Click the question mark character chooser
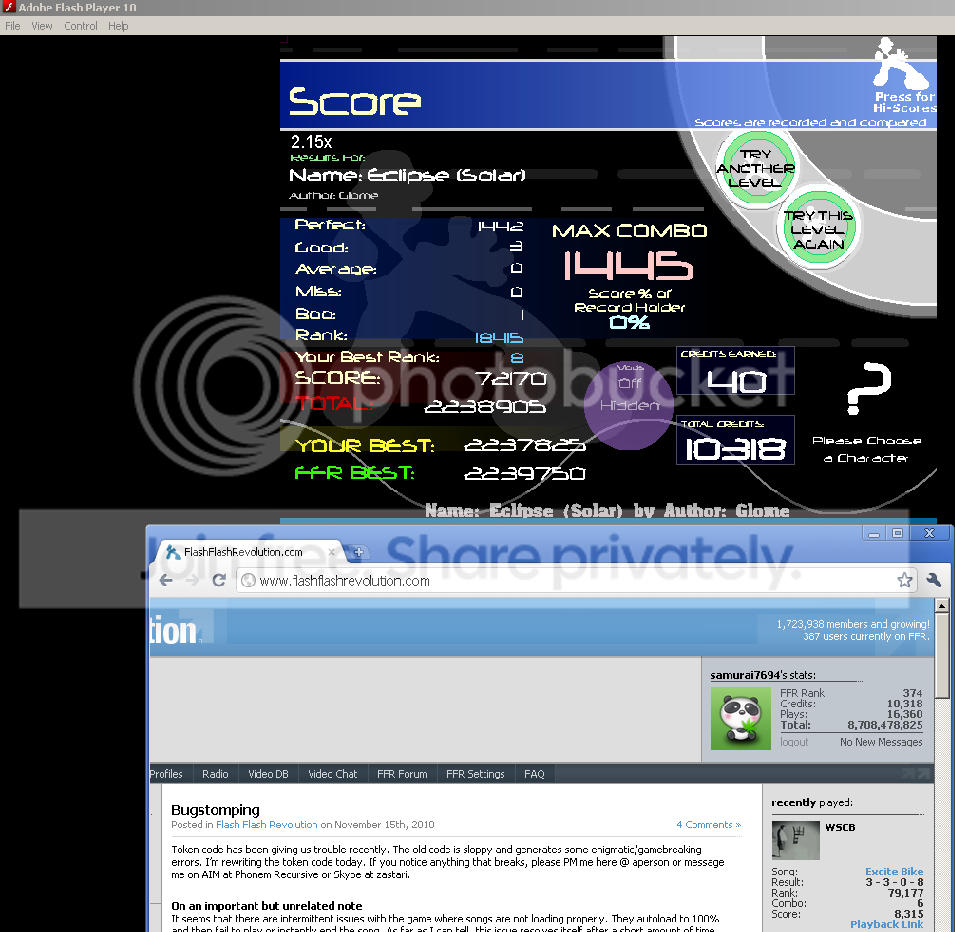The height and width of the screenshot is (932, 955). 867,388
